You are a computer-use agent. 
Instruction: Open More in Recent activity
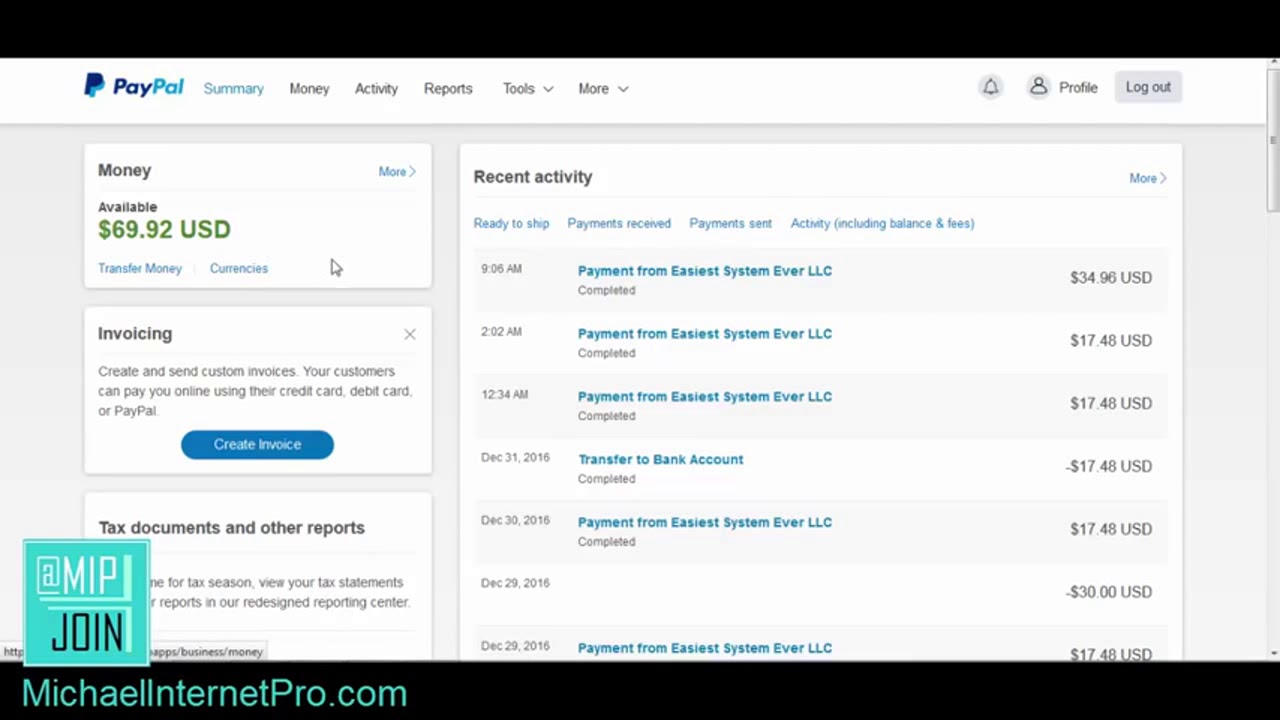tap(1147, 178)
